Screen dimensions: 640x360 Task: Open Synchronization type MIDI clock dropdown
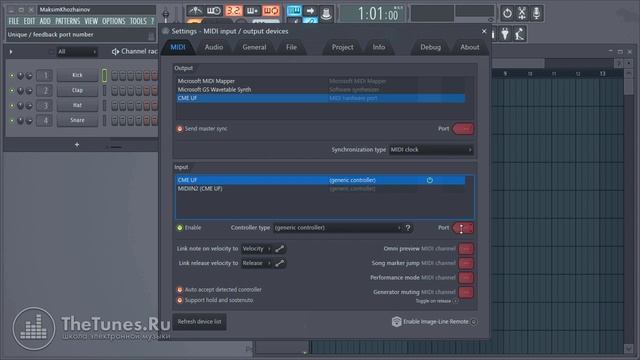coord(431,150)
